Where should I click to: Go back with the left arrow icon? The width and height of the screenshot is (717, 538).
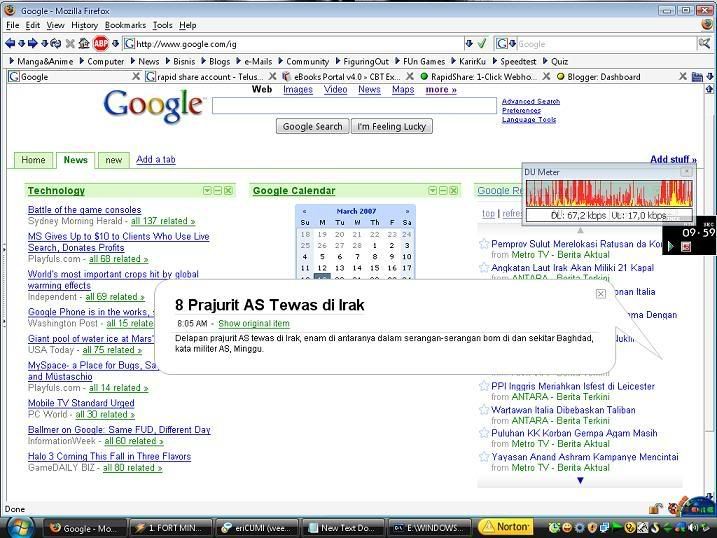pyautogui.click(x=10, y=43)
